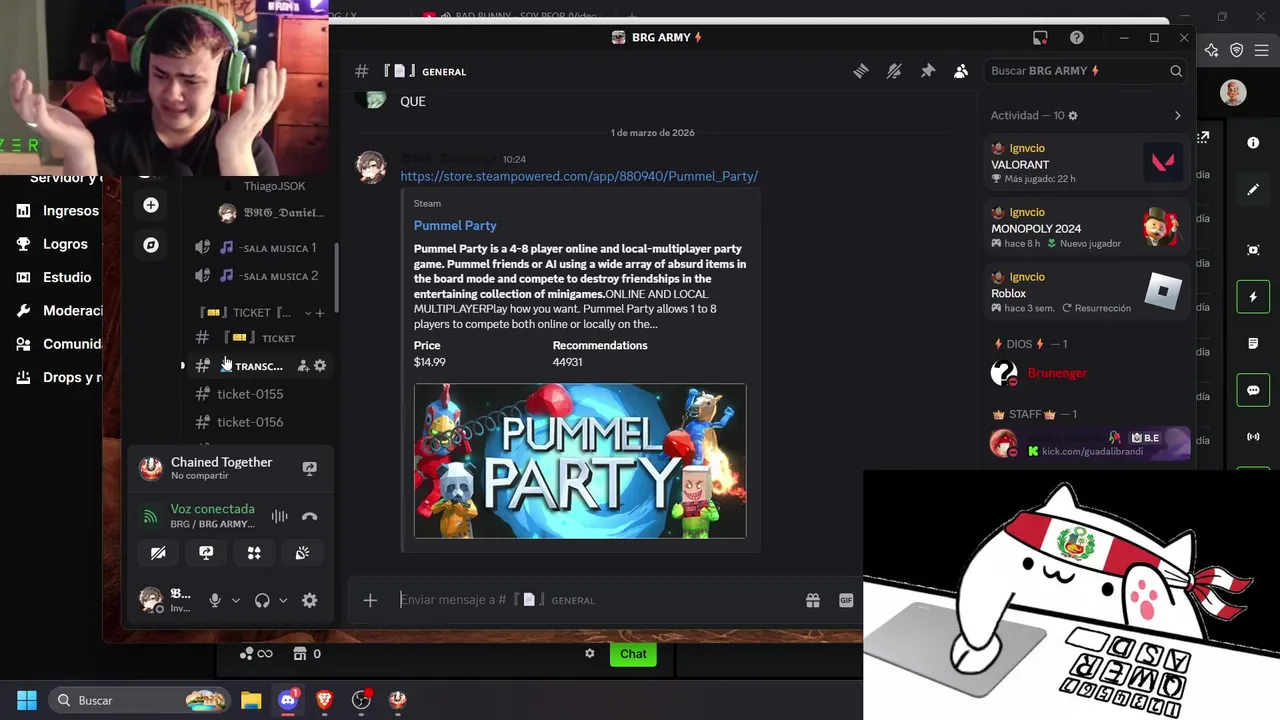Open Ignvcio's VALORANT activity card
Viewport: 1280px width, 720px height.
click(x=1086, y=163)
